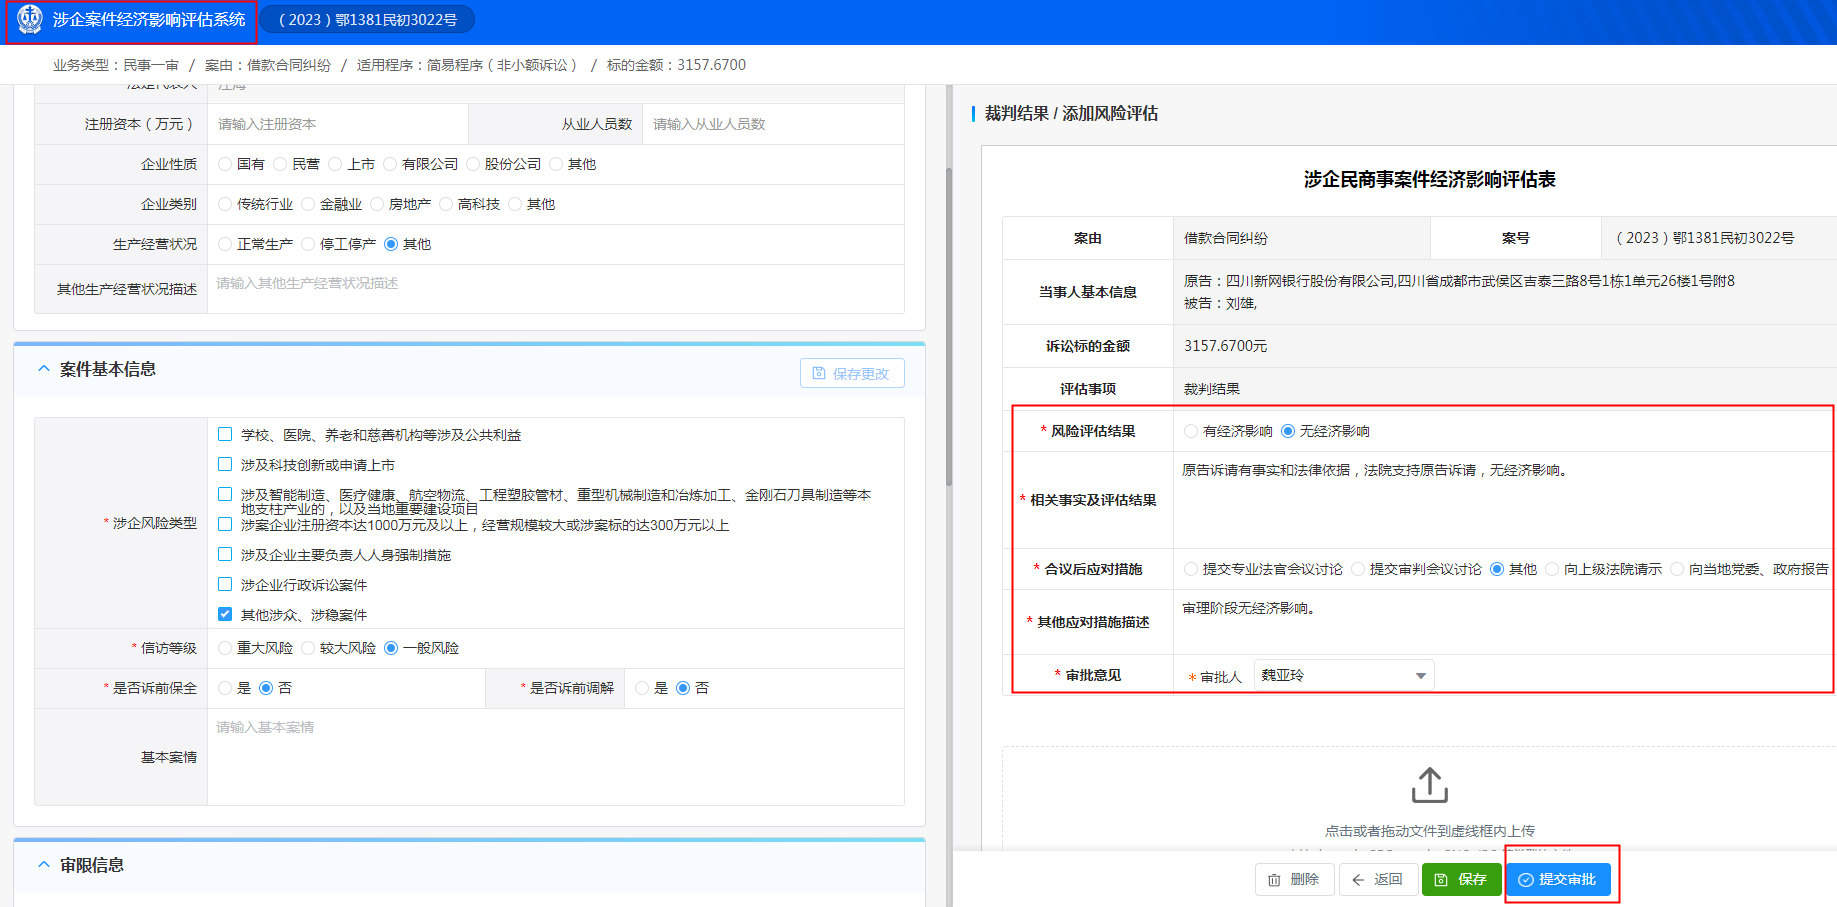Select 一般风险 petition level radio

(x=391, y=648)
